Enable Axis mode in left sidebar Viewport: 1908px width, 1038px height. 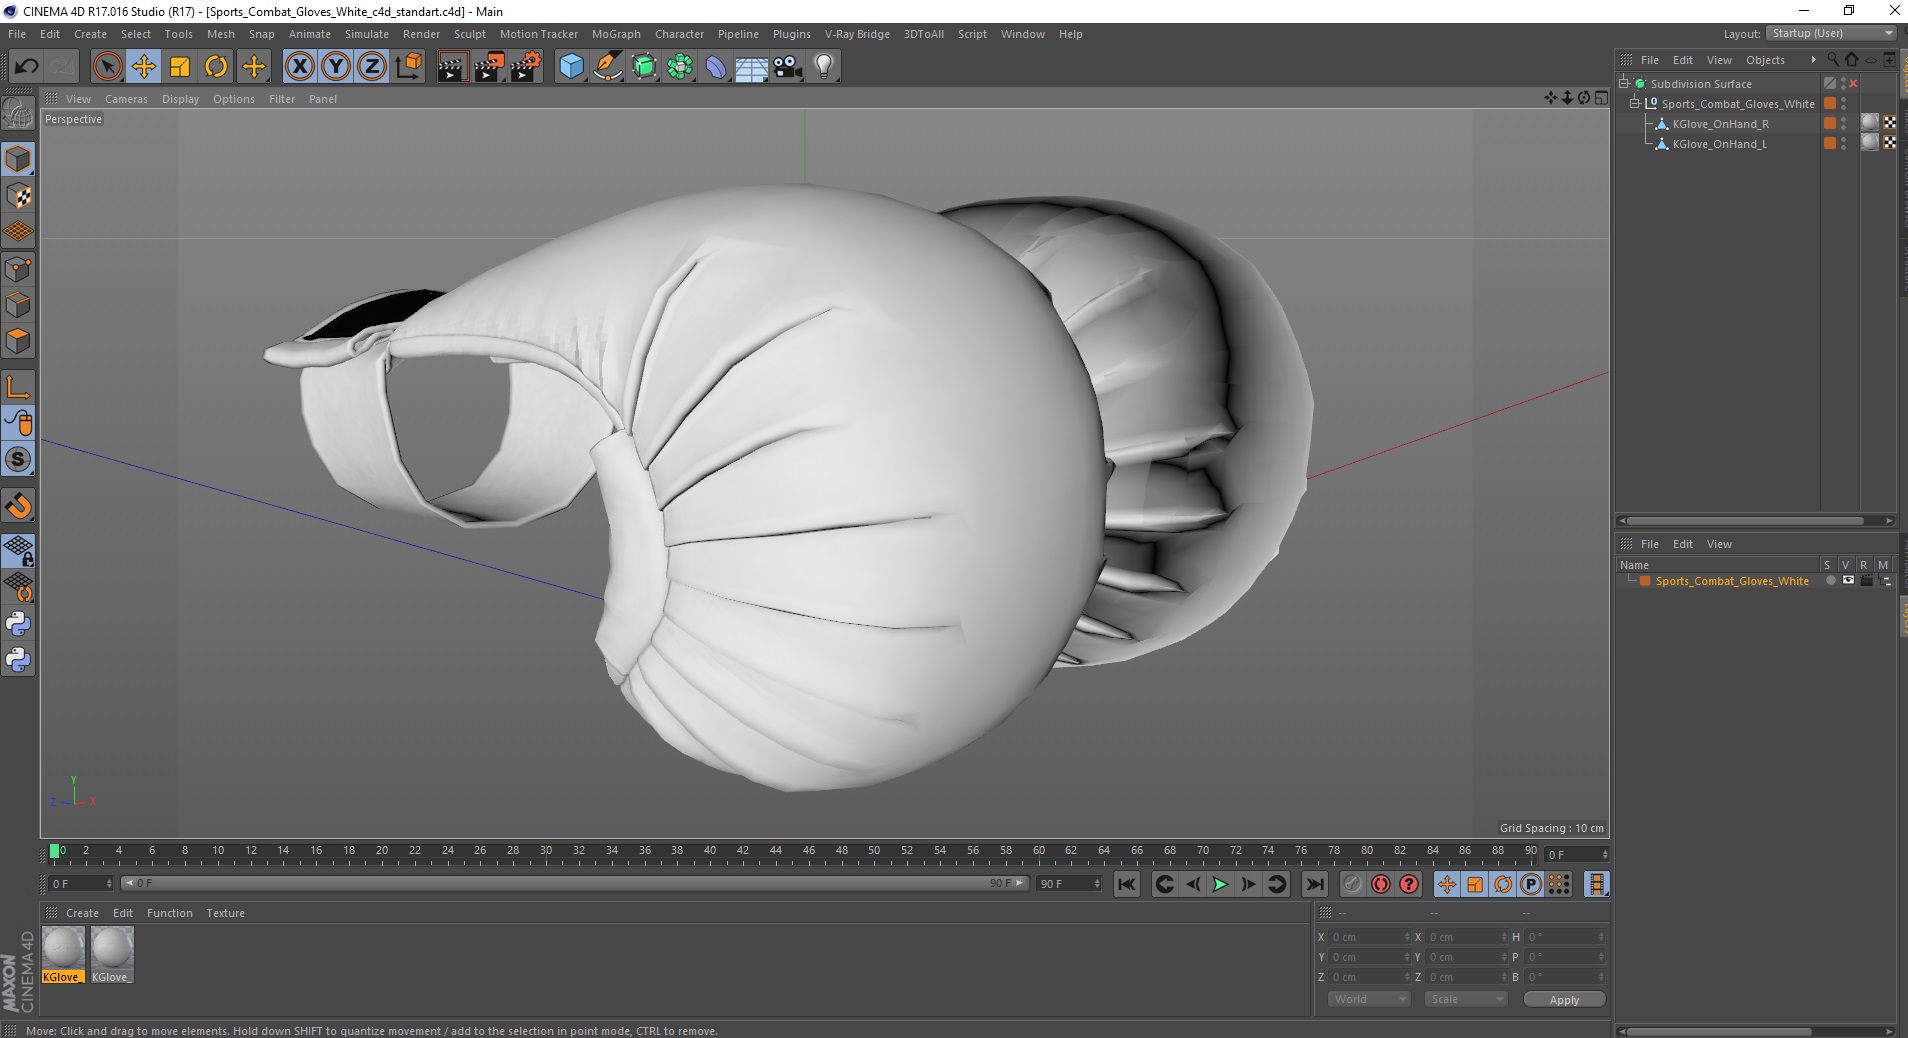(18, 387)
